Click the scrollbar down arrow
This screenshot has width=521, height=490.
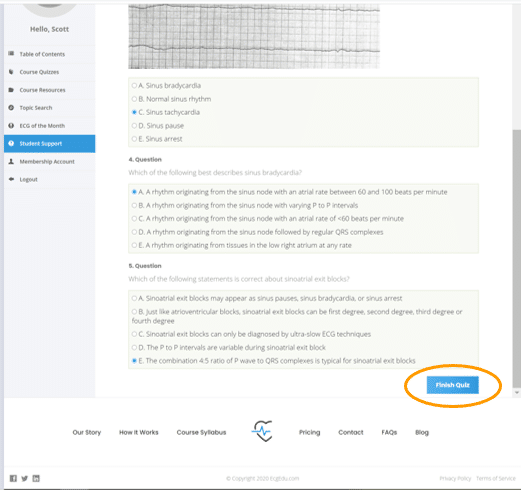pos(517,393)
